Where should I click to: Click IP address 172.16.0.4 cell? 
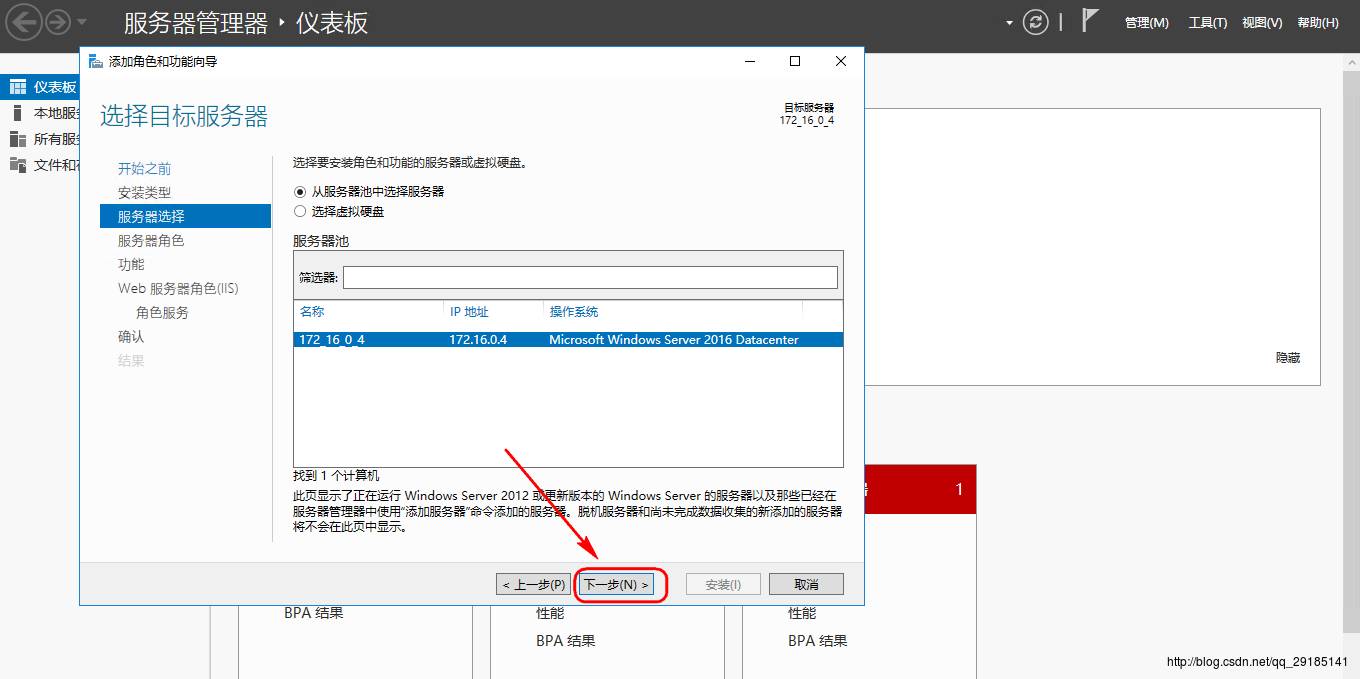pyautogui.click(x=478, y=340)
